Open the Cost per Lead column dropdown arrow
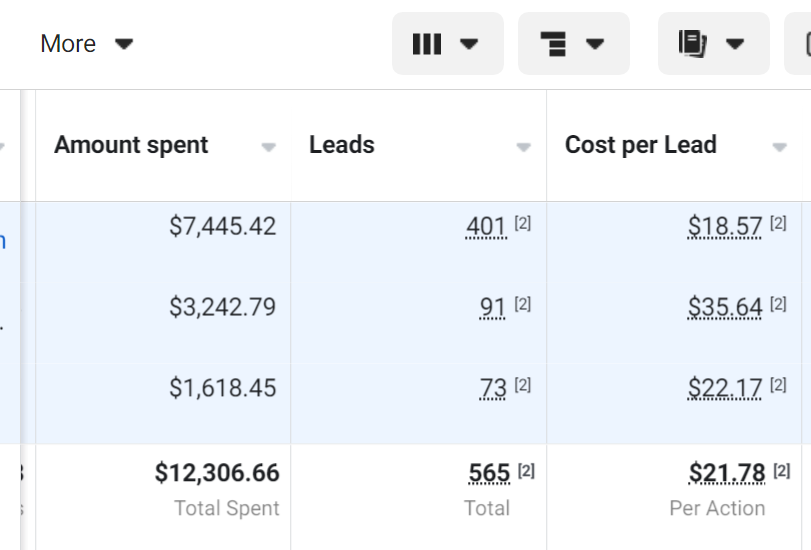811x550 pixels. tap(779, 147)
